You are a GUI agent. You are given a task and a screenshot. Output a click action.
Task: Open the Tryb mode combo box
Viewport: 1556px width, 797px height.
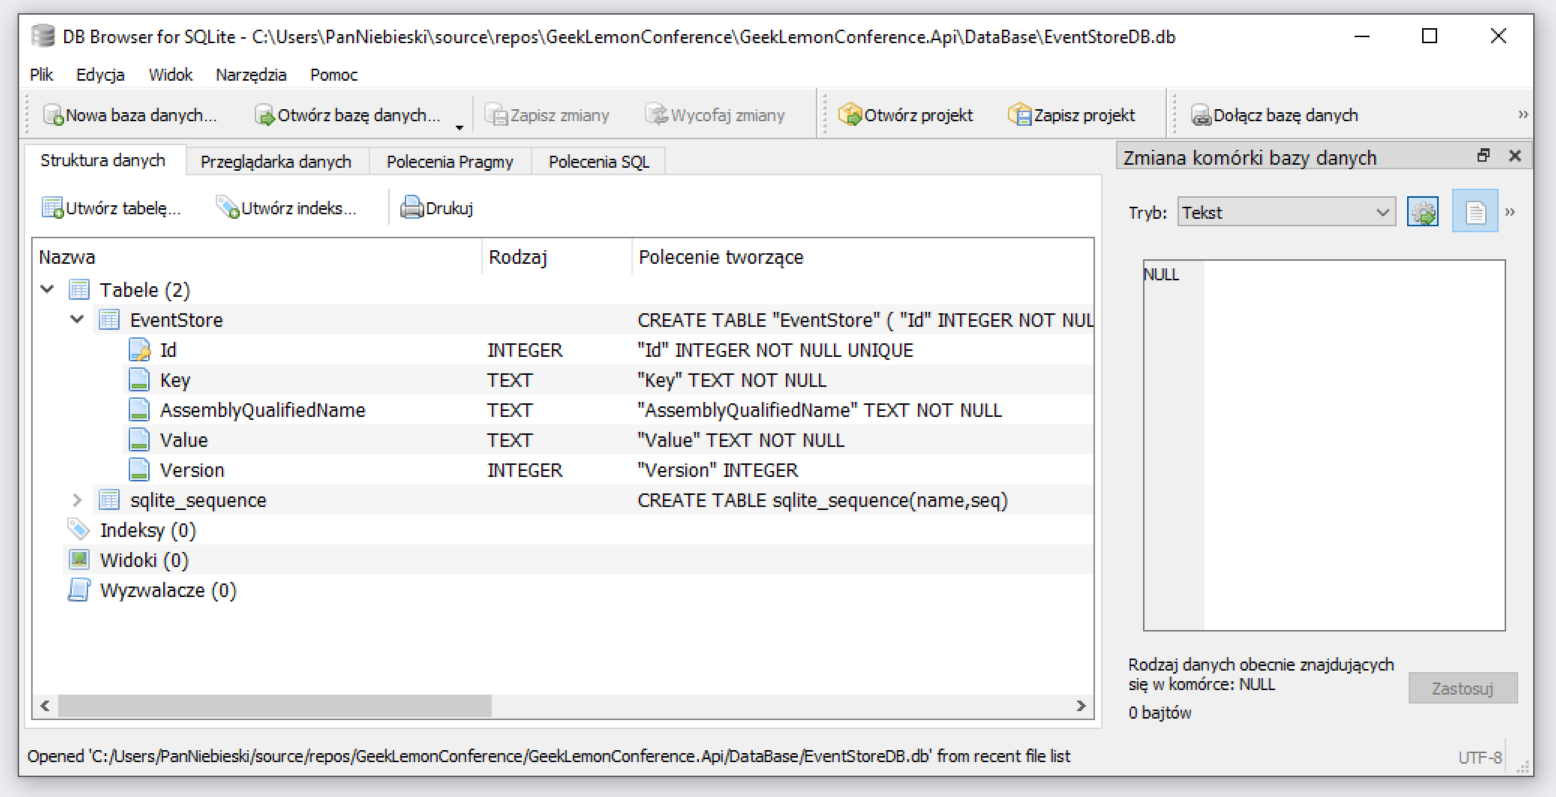tap(1286, 212)
